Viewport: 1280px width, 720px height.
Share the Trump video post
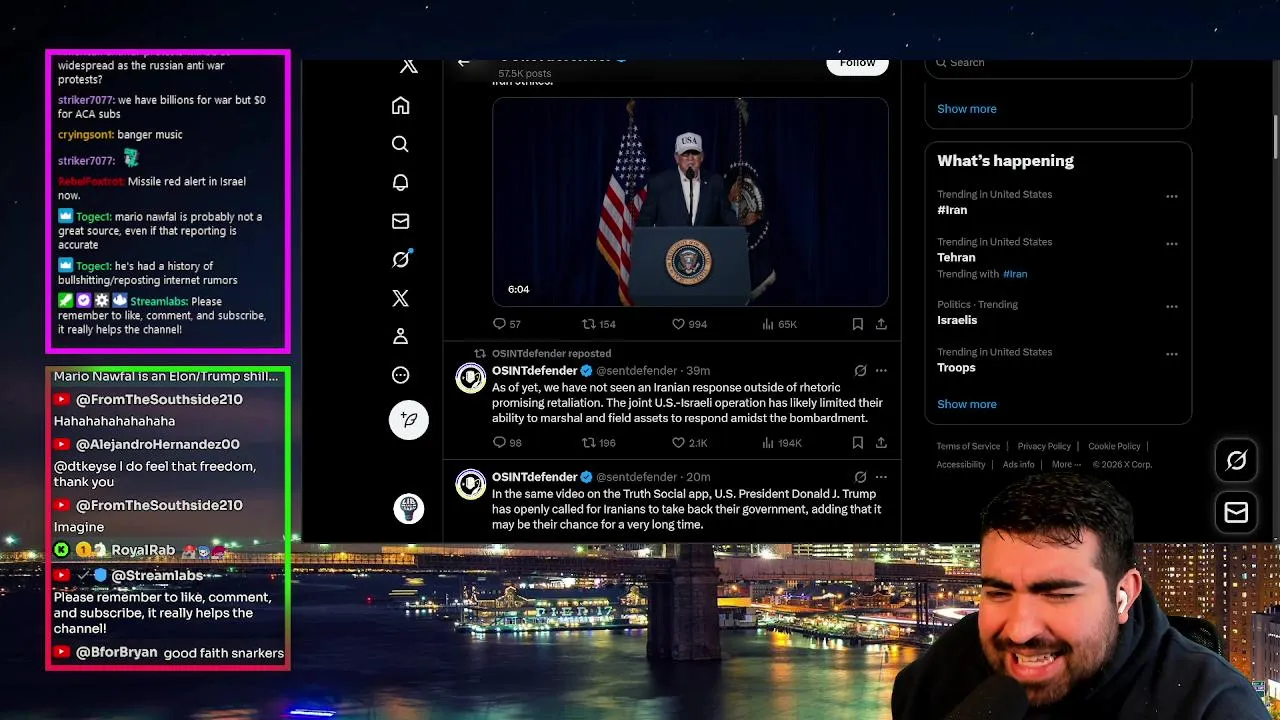tap(881, 324)
